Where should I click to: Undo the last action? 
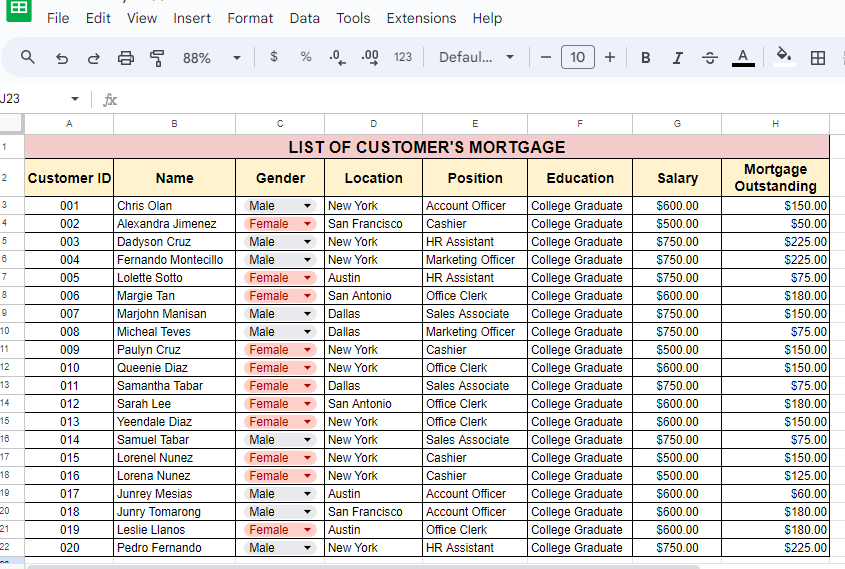tap(62, 58)
